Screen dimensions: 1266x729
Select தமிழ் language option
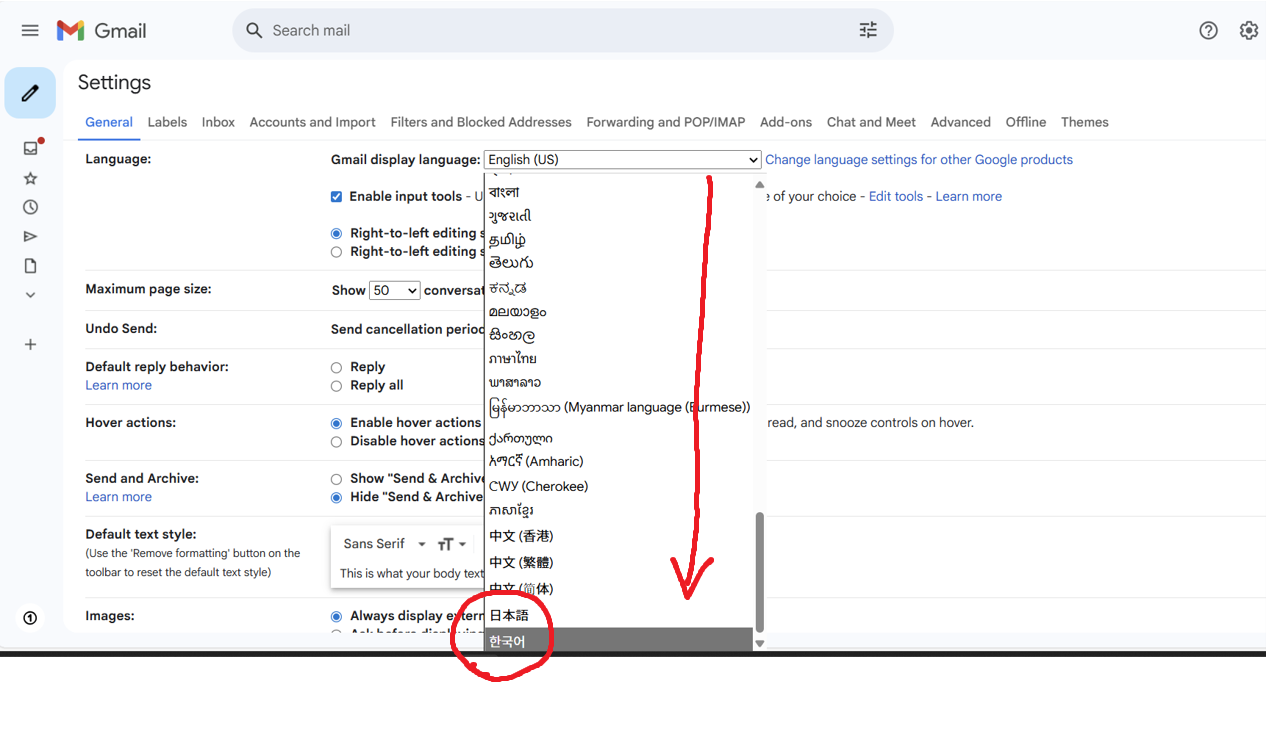(x=618, y=240)
